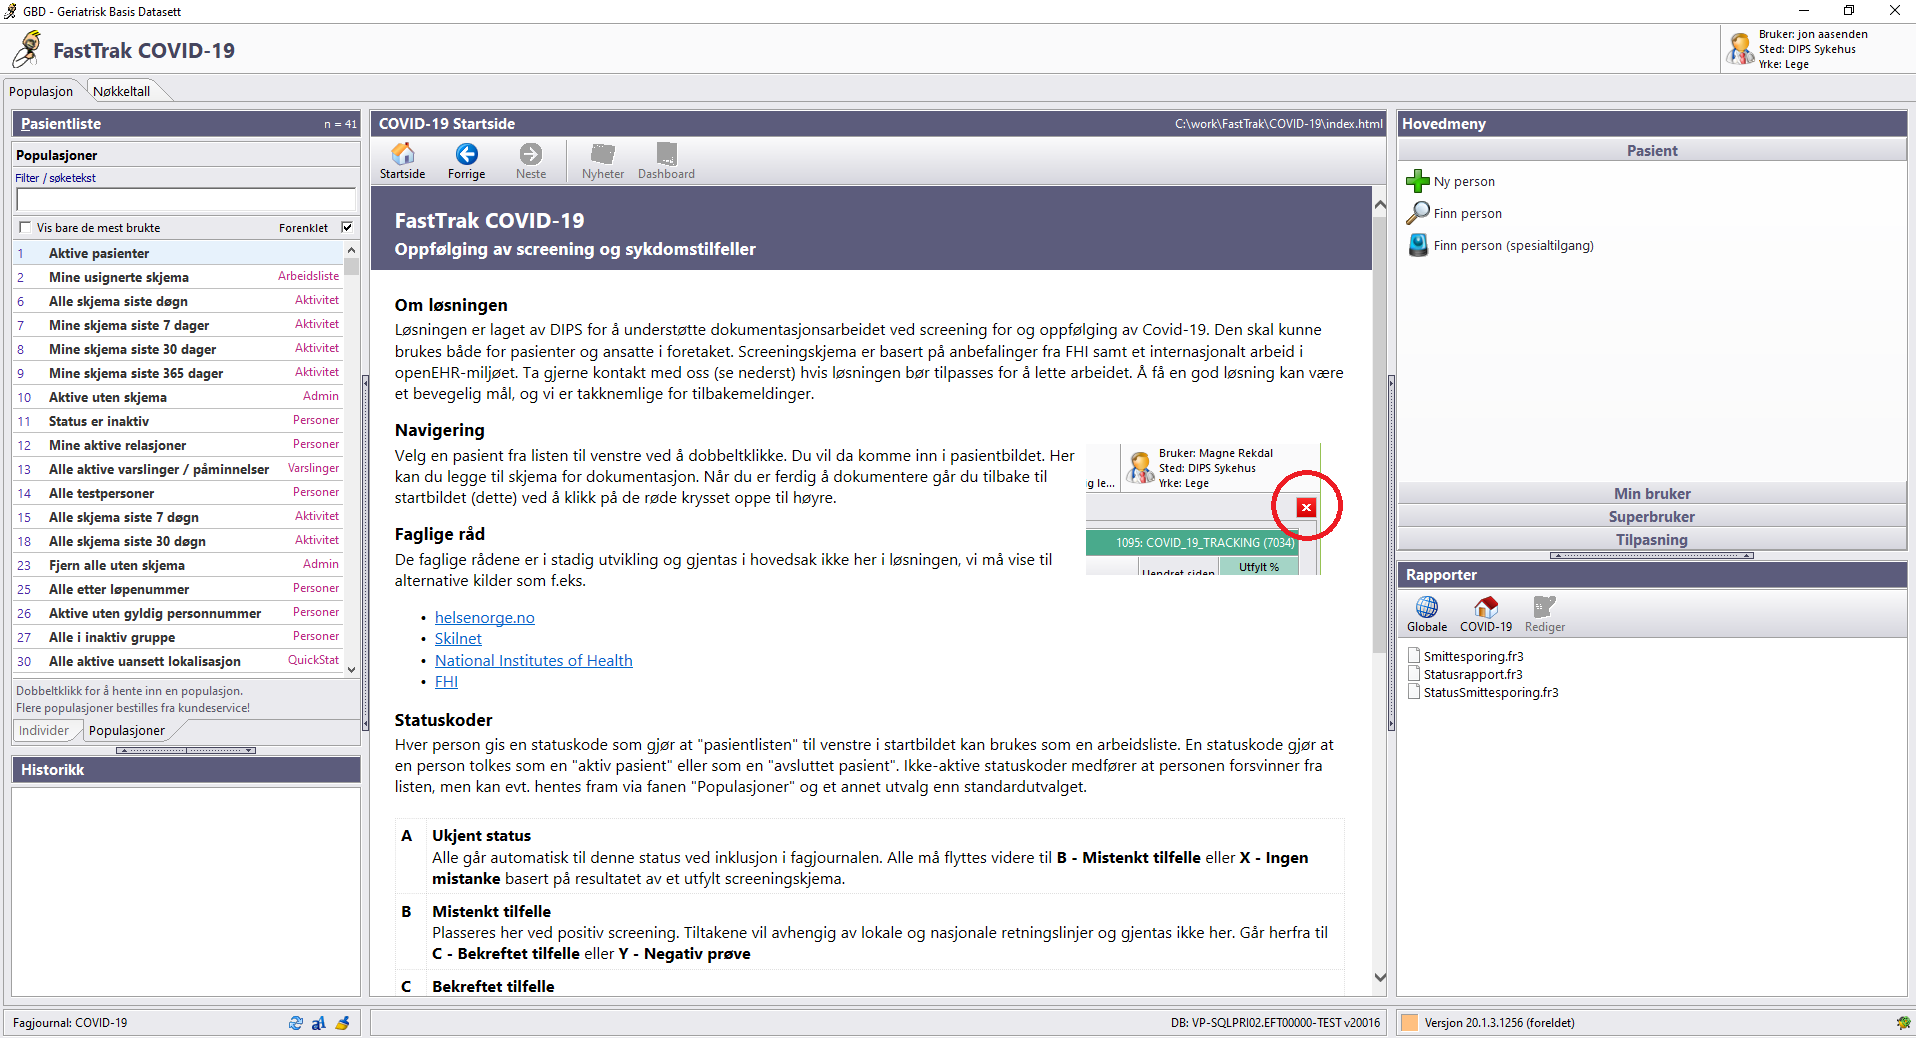
Task: Click the Finn person magnifier icon
Action: (x=1417, y=213)
